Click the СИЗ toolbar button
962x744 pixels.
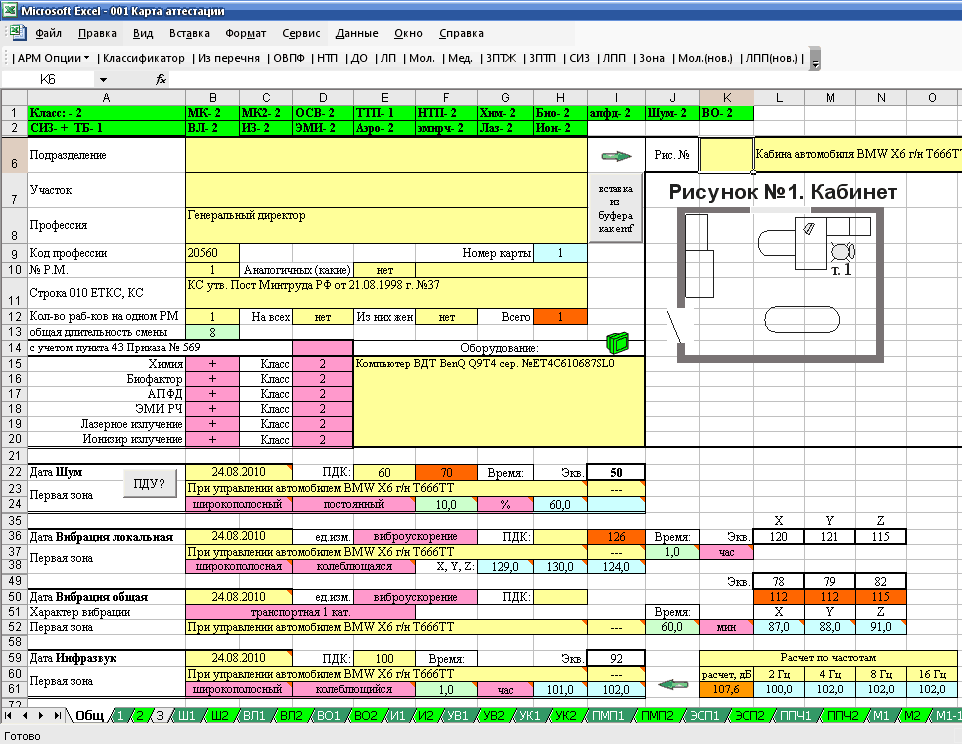tap(580, 59)
